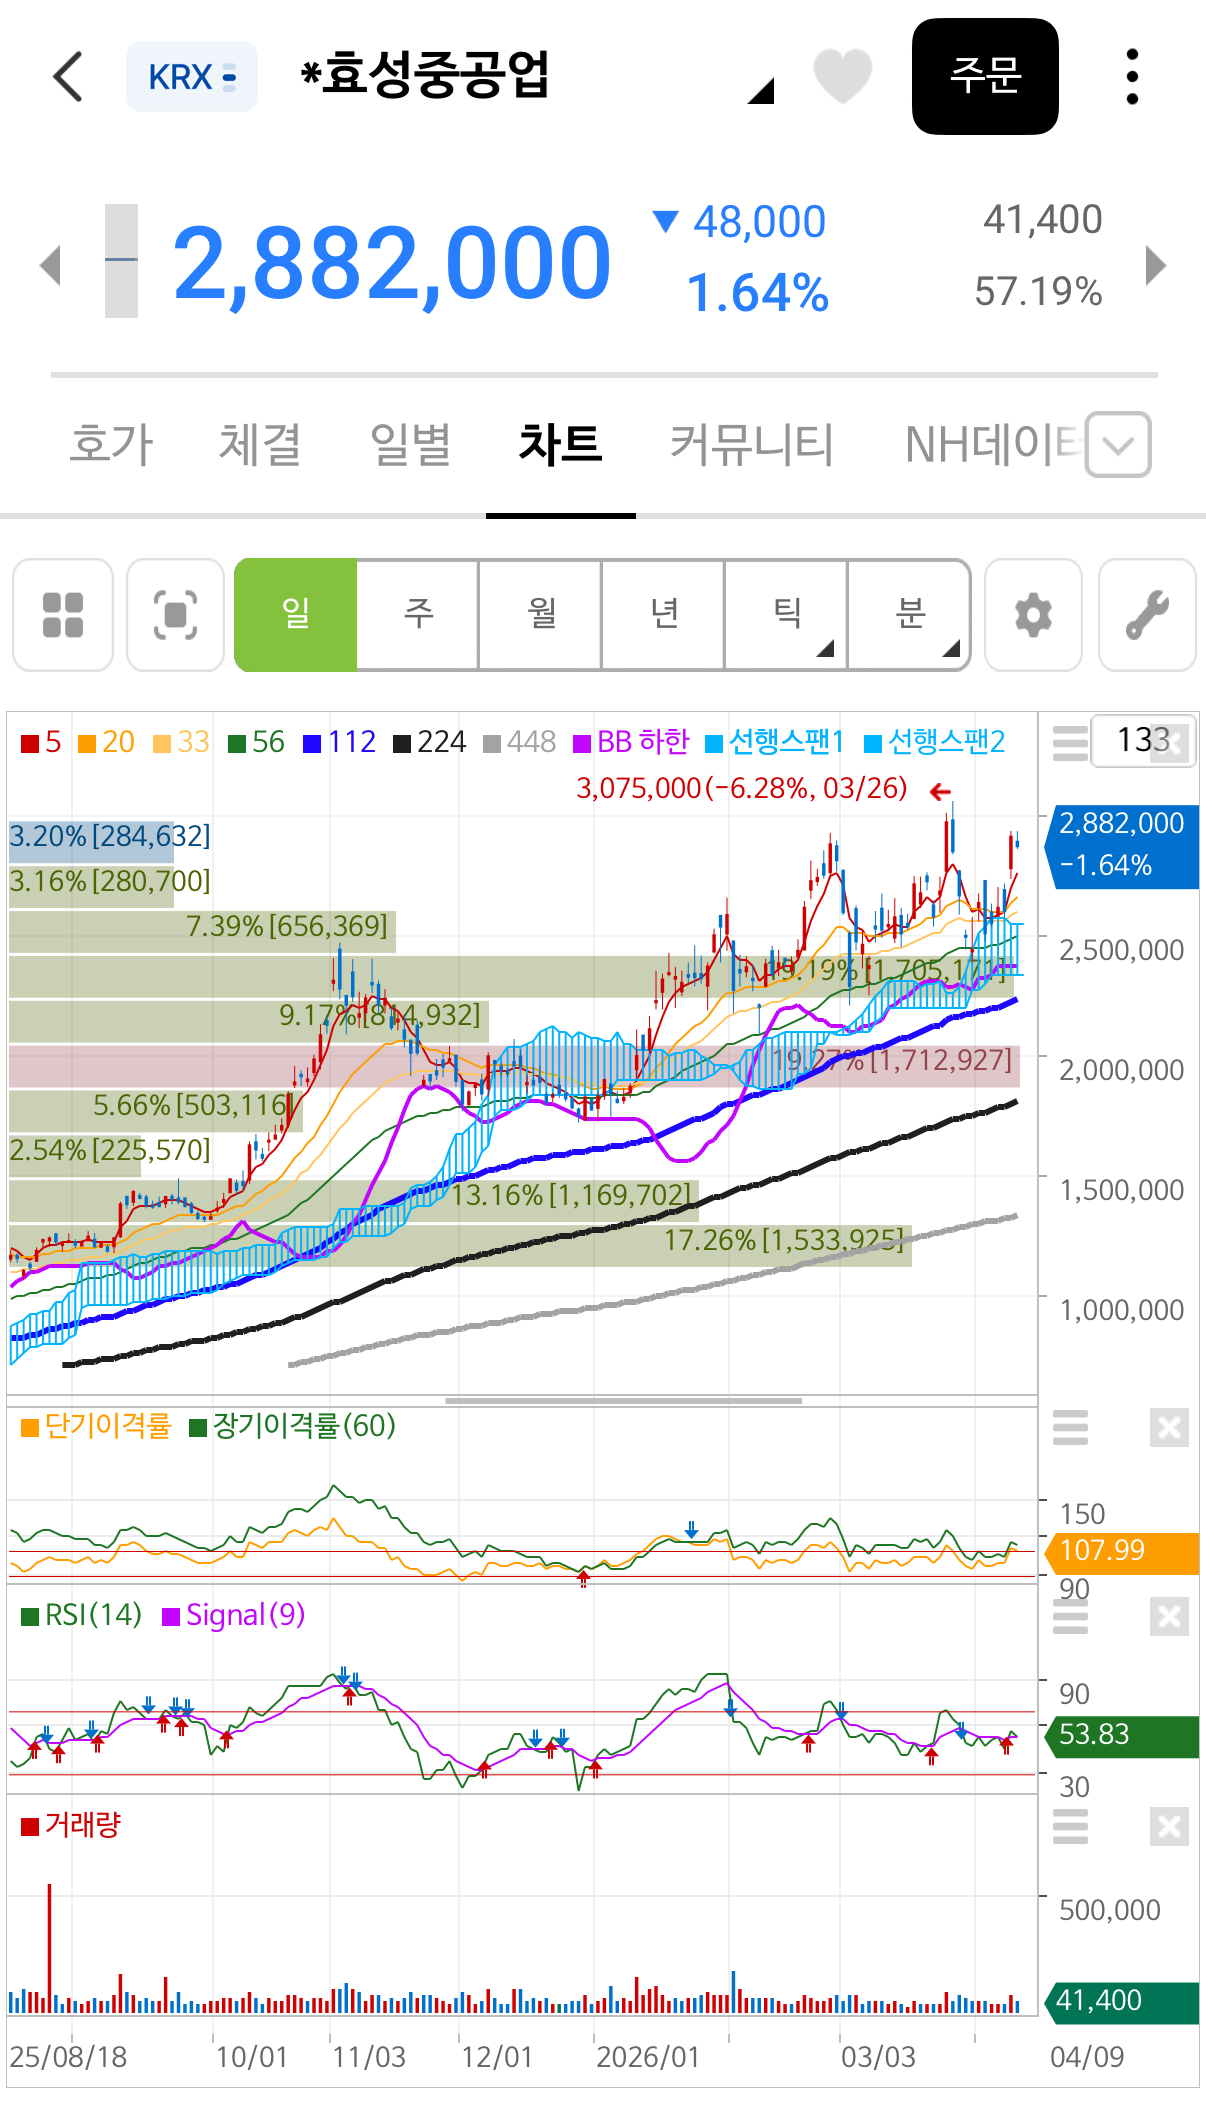Screen dimensions: 1206x2102
Task: Edit the candle count field showing 133
Action: pyautogui.click(x=1143, y=741)
